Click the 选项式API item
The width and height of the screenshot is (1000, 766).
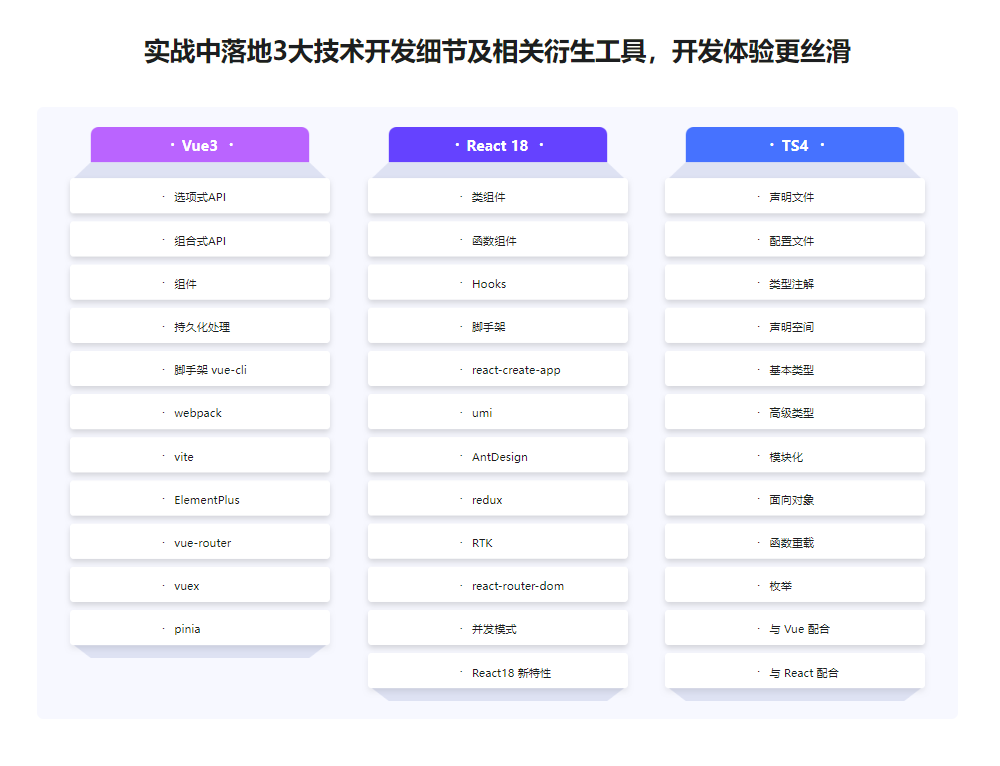(199, 196)
